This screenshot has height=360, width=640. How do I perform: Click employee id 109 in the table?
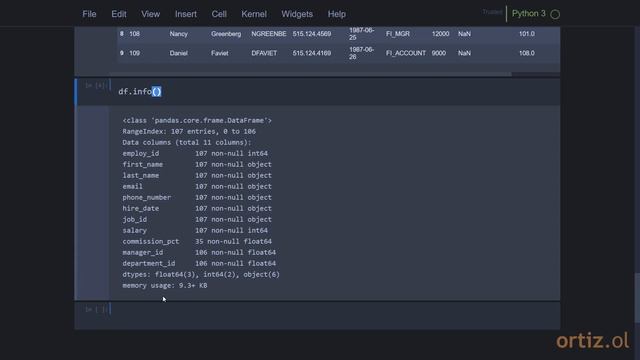134,53
